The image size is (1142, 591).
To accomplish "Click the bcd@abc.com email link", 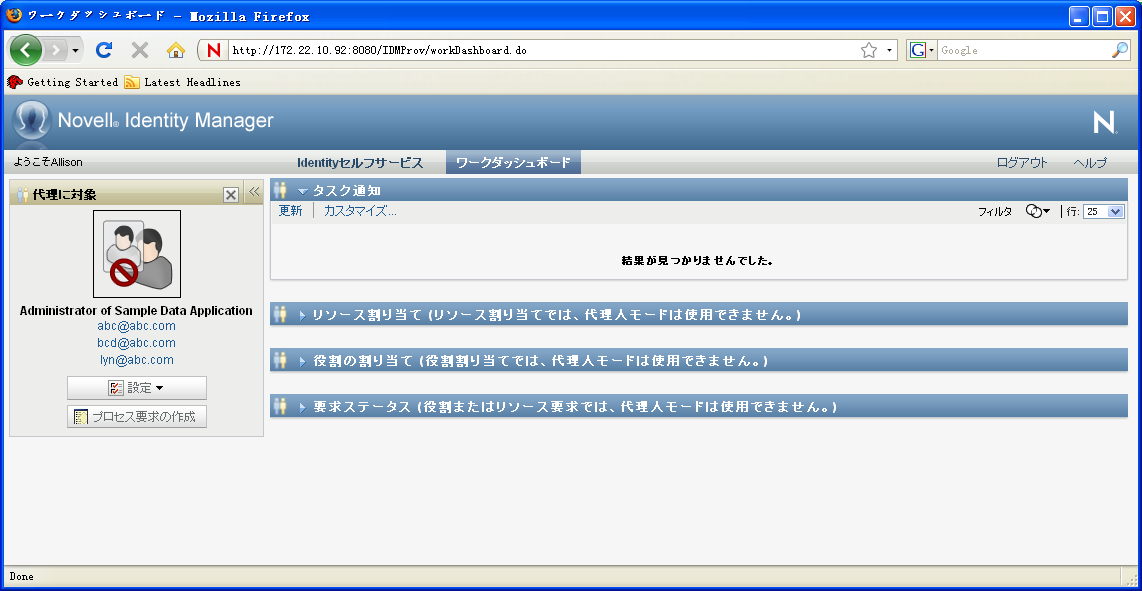I will pos(136,343).
